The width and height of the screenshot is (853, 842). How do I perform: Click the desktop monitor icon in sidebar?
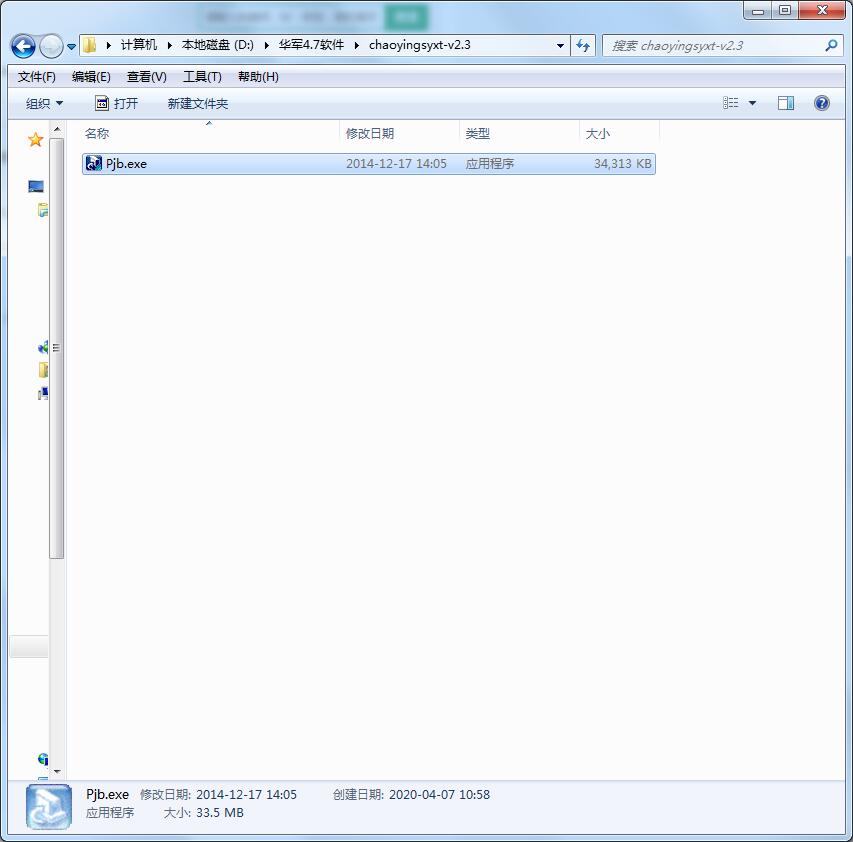[x=36, y=187]
